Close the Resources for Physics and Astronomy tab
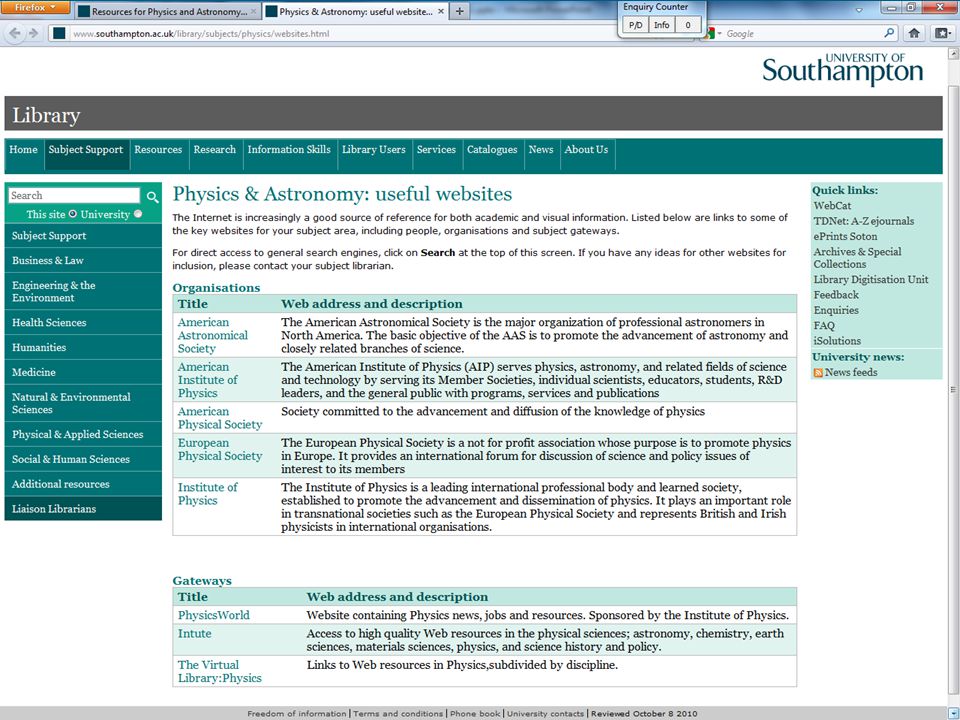The width and height of the screenshot is (960, 720). (253, 12)
